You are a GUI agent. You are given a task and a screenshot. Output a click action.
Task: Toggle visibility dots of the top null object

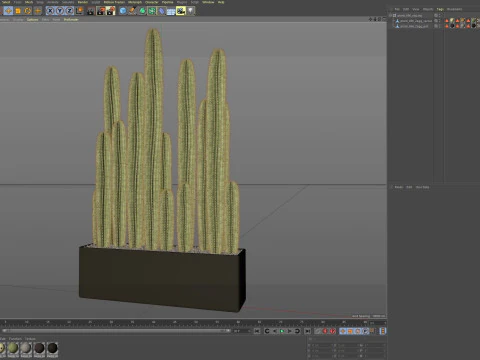(440, 15)
